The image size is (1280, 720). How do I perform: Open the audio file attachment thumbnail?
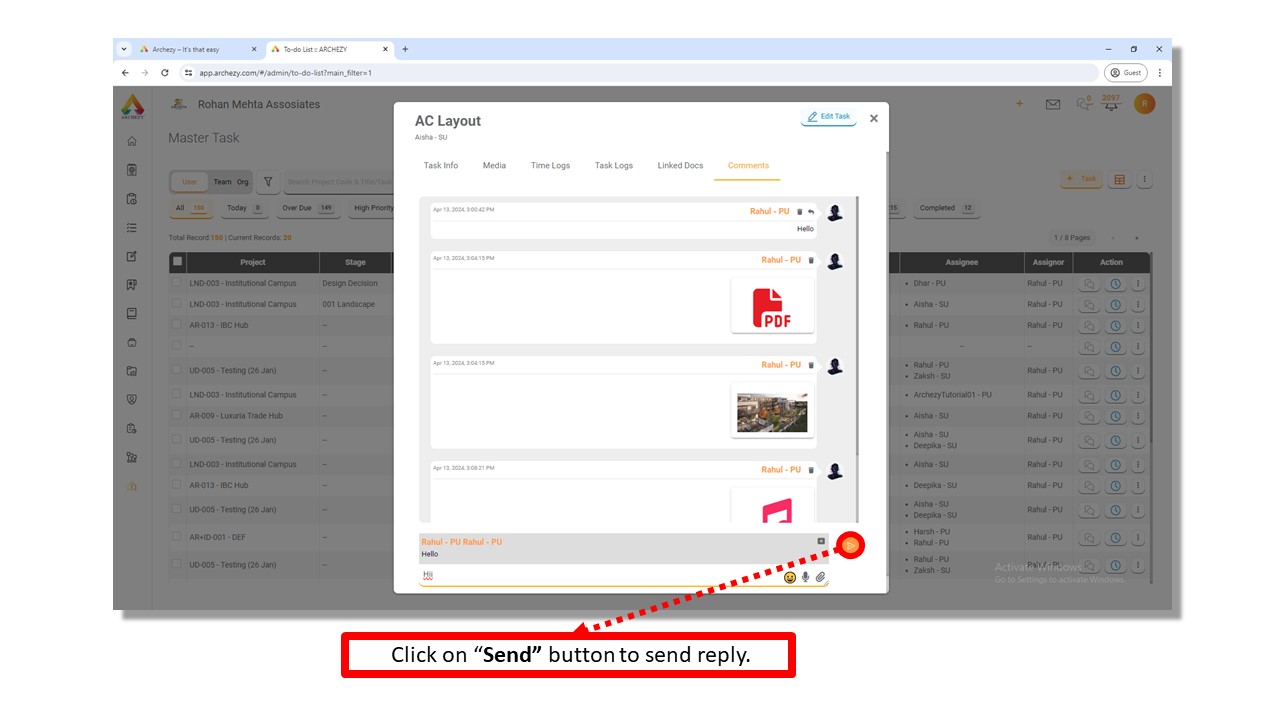[x=772, y=506]
